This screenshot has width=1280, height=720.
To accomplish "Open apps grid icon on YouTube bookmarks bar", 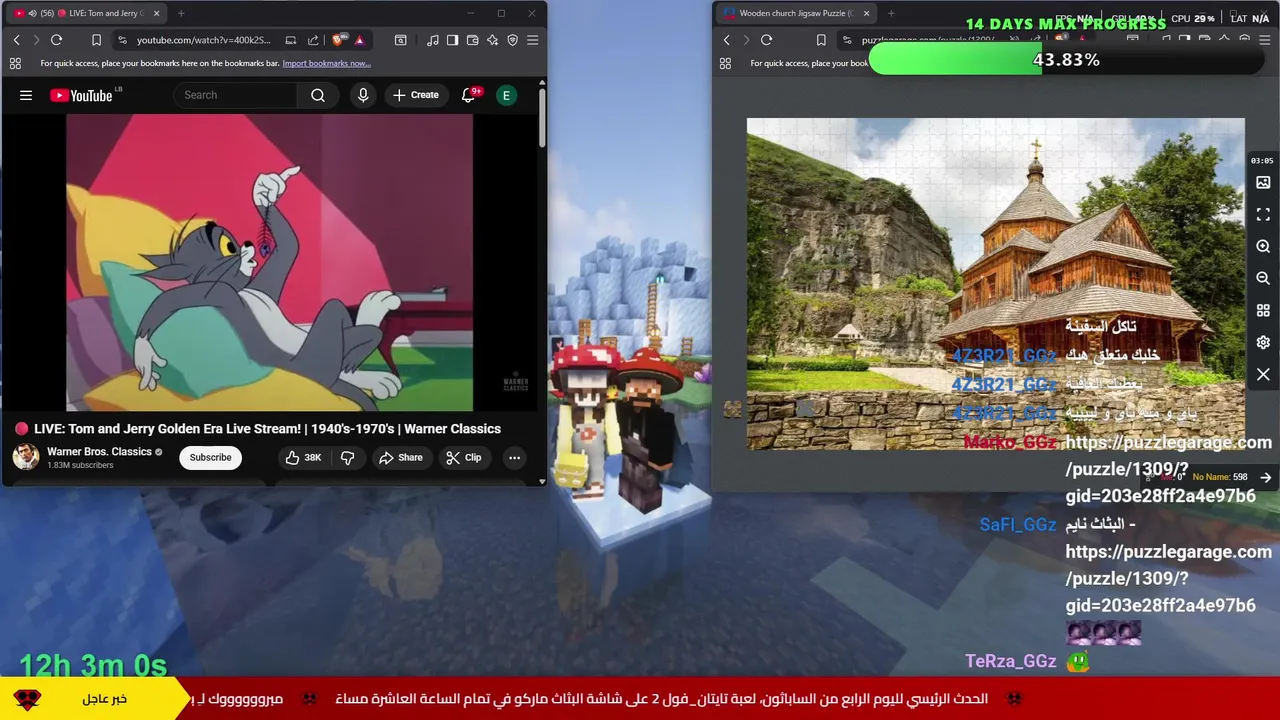I will [15, 63].
